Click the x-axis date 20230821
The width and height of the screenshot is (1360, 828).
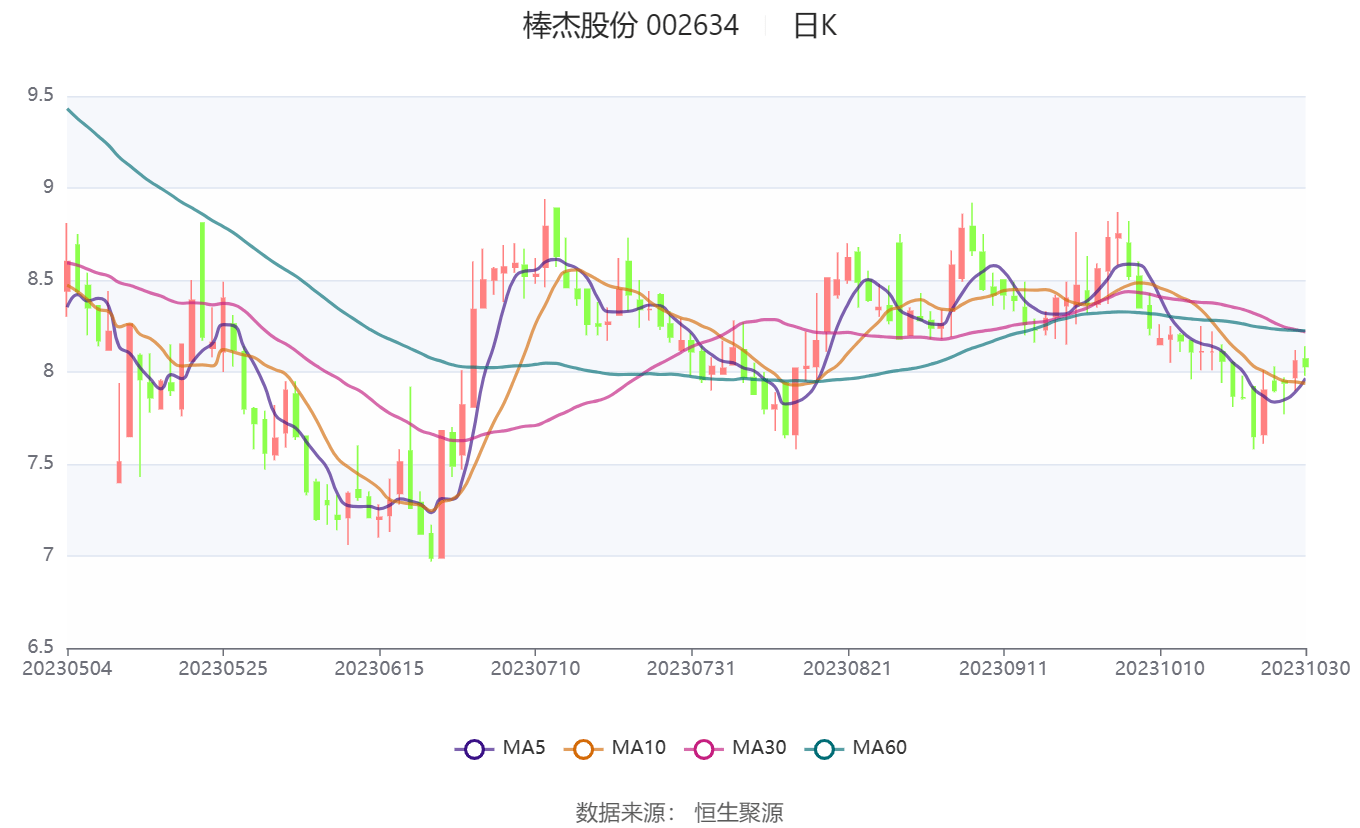point(847,668)
